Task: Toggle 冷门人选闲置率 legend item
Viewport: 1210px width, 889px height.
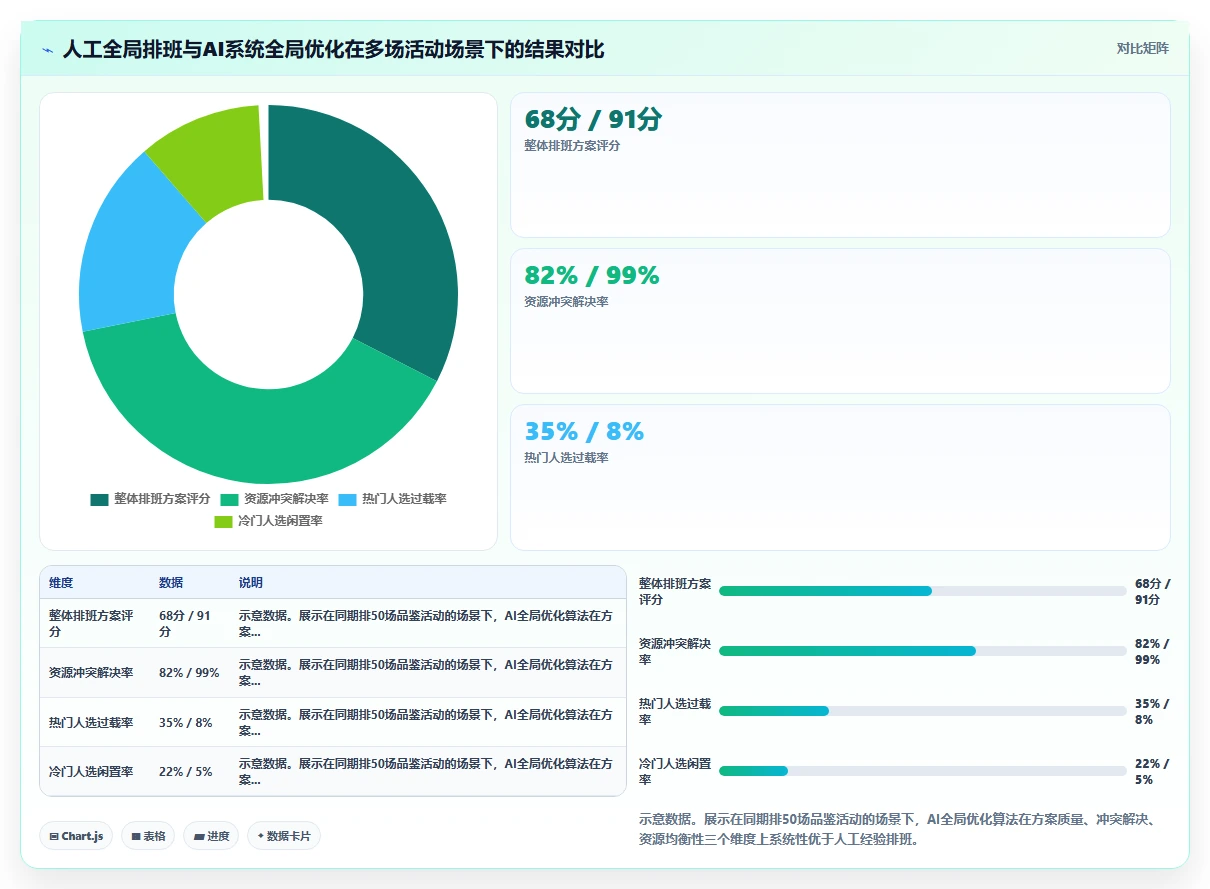Action: 268,521
